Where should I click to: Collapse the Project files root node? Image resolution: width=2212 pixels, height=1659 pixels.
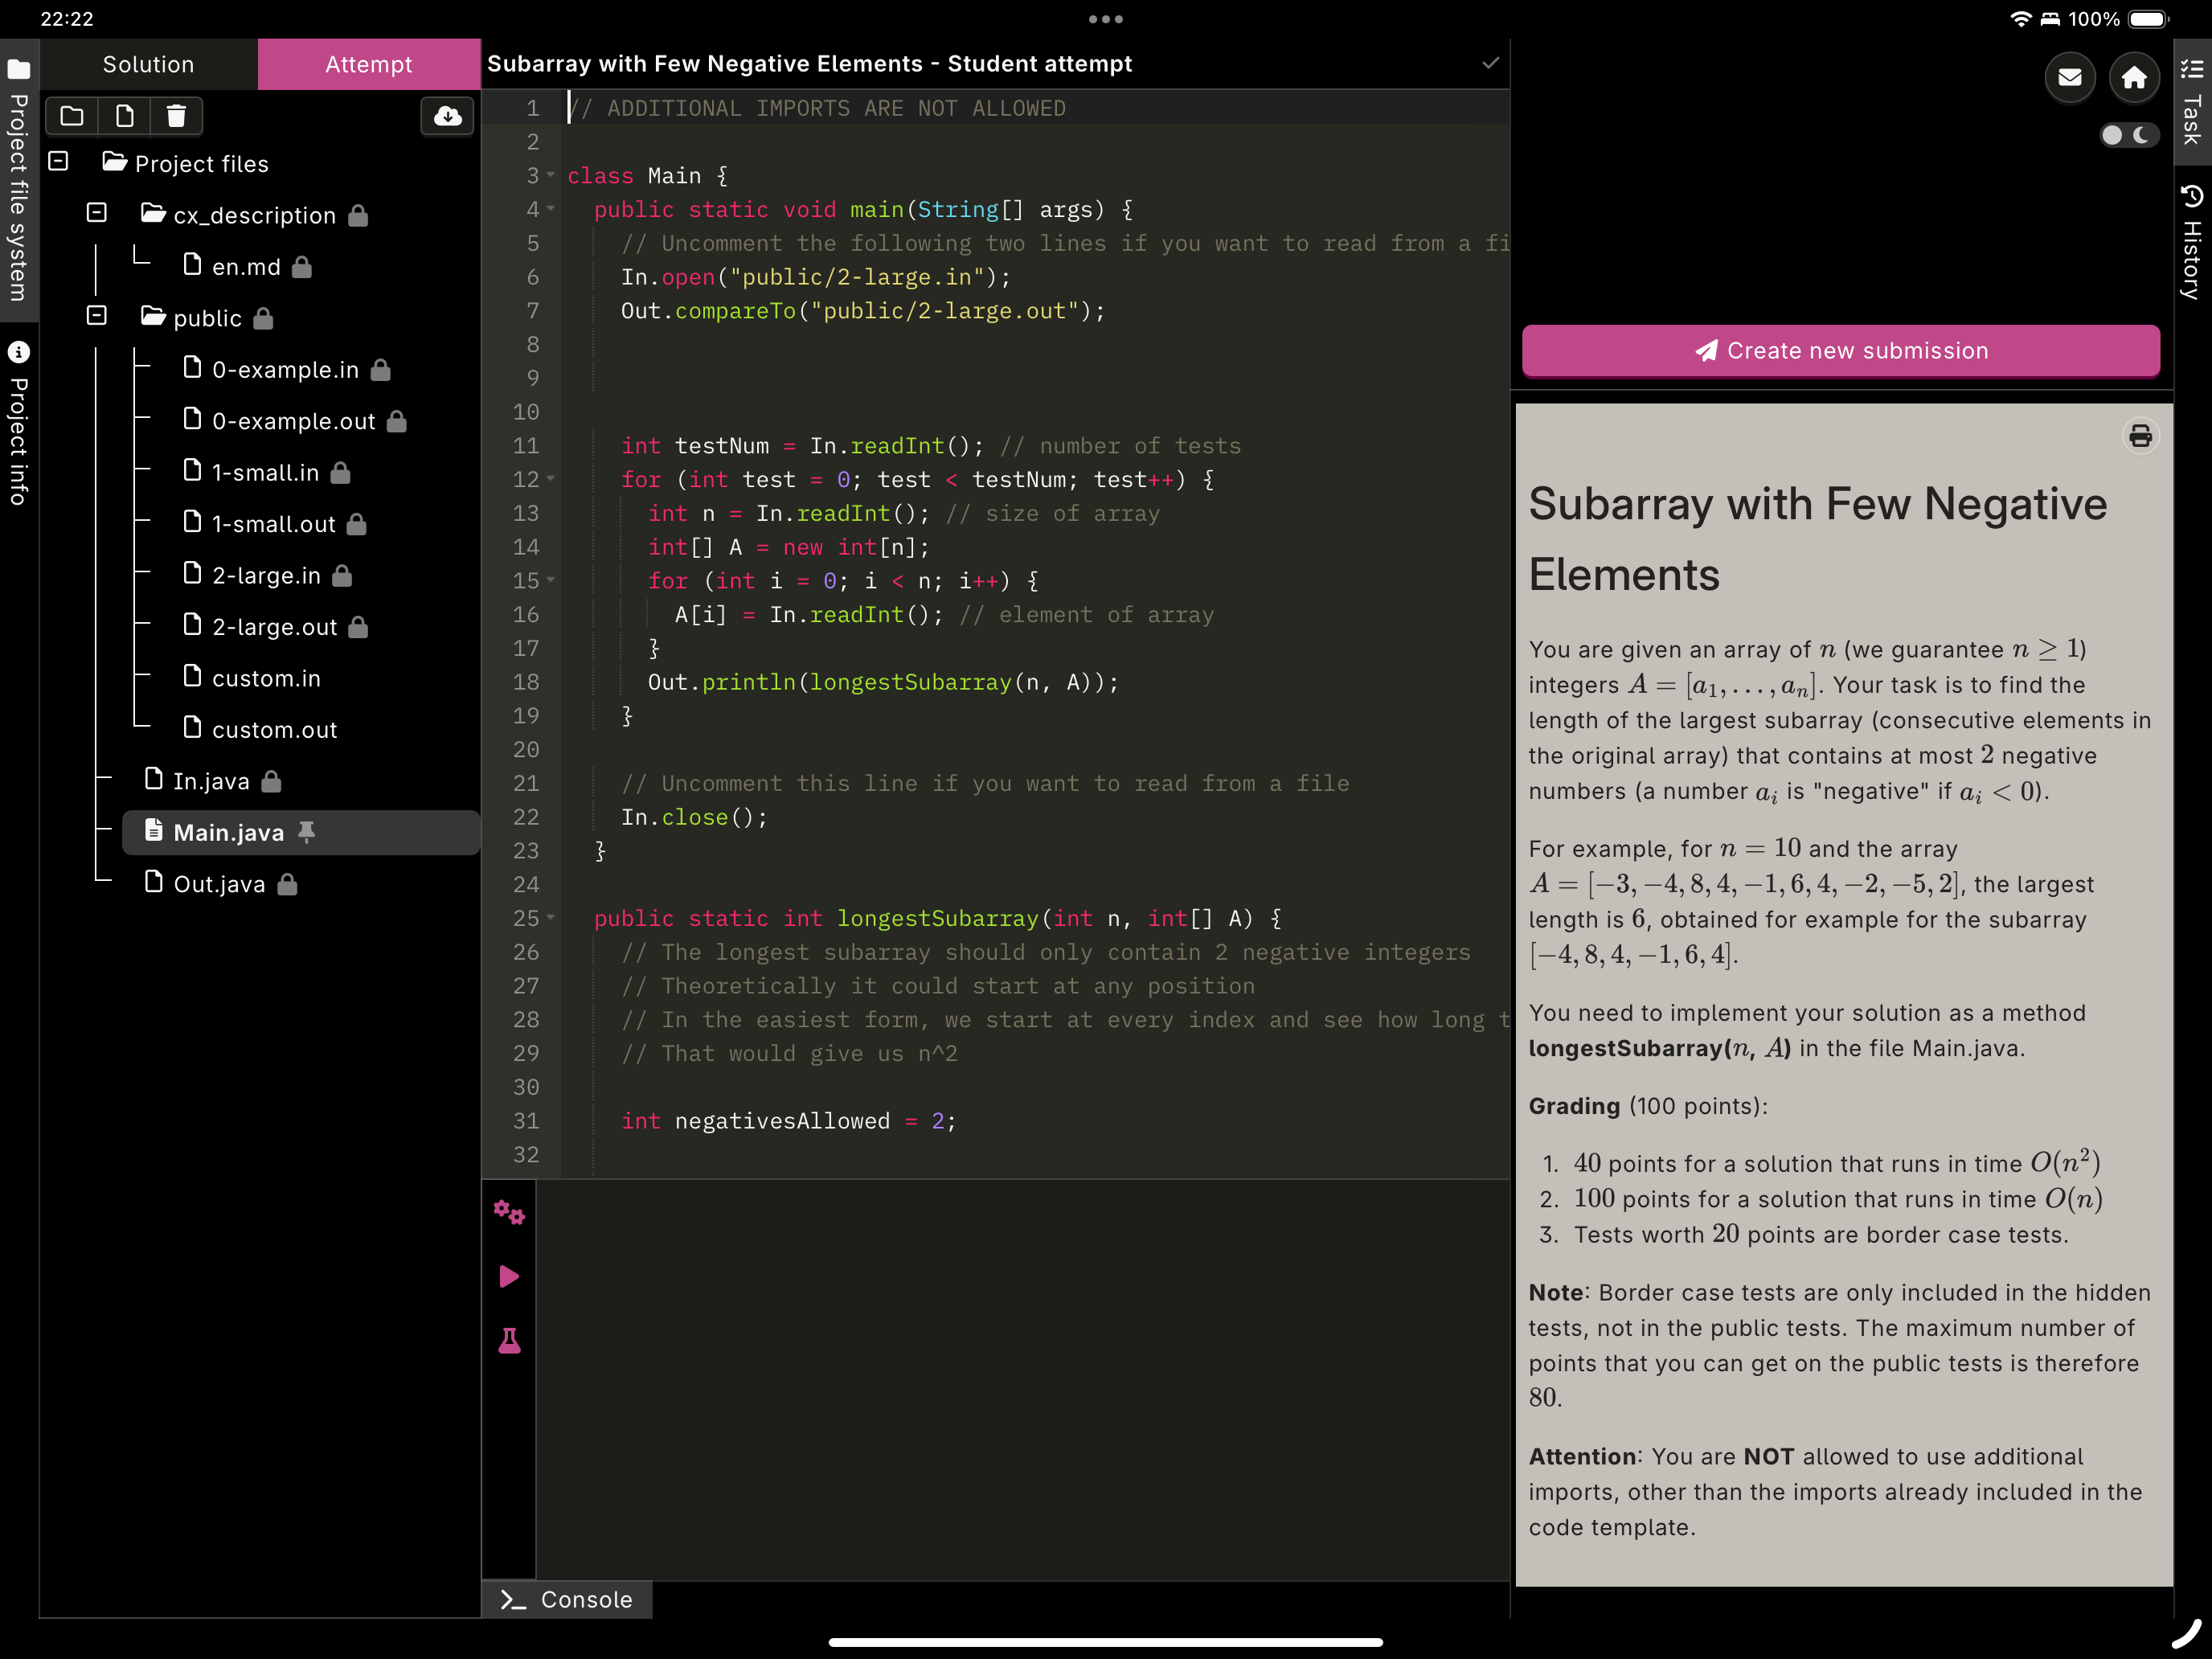(x=58, y=161)
